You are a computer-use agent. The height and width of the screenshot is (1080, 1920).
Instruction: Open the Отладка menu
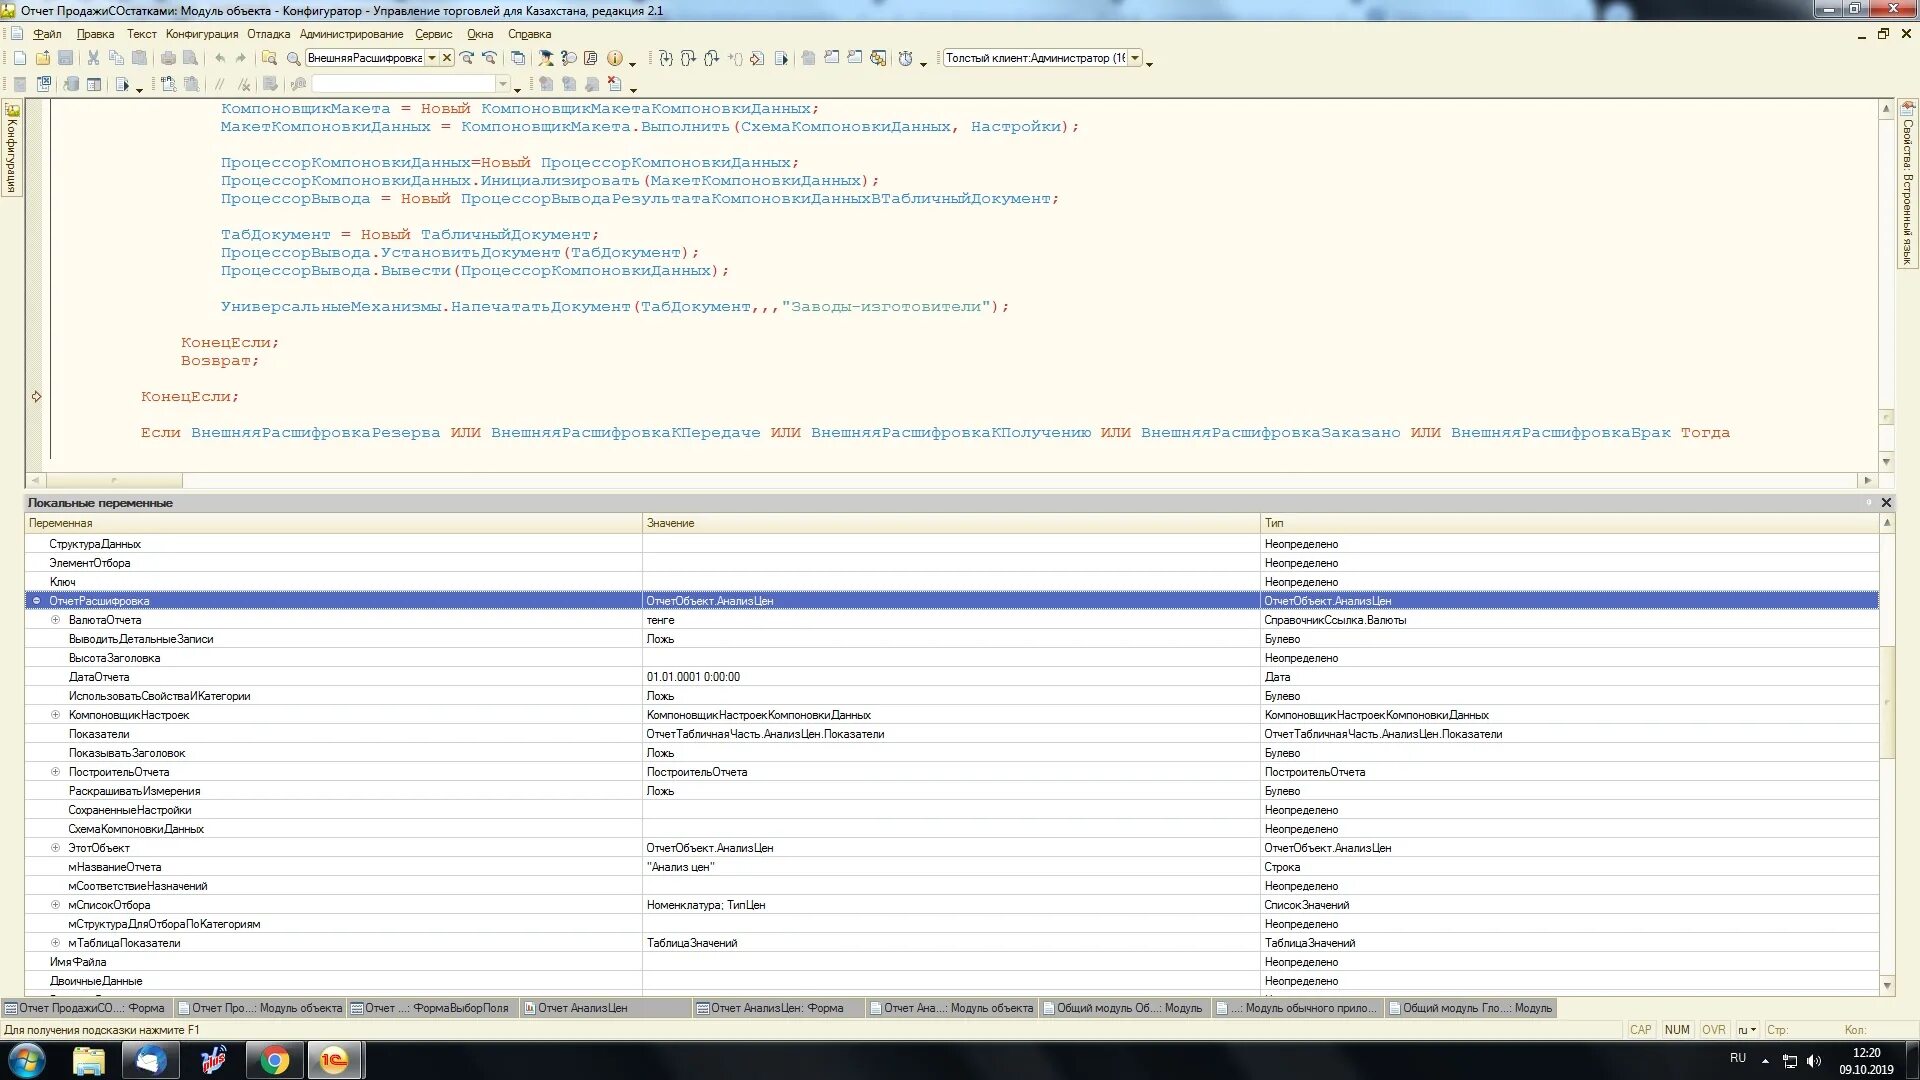point(268,34)
